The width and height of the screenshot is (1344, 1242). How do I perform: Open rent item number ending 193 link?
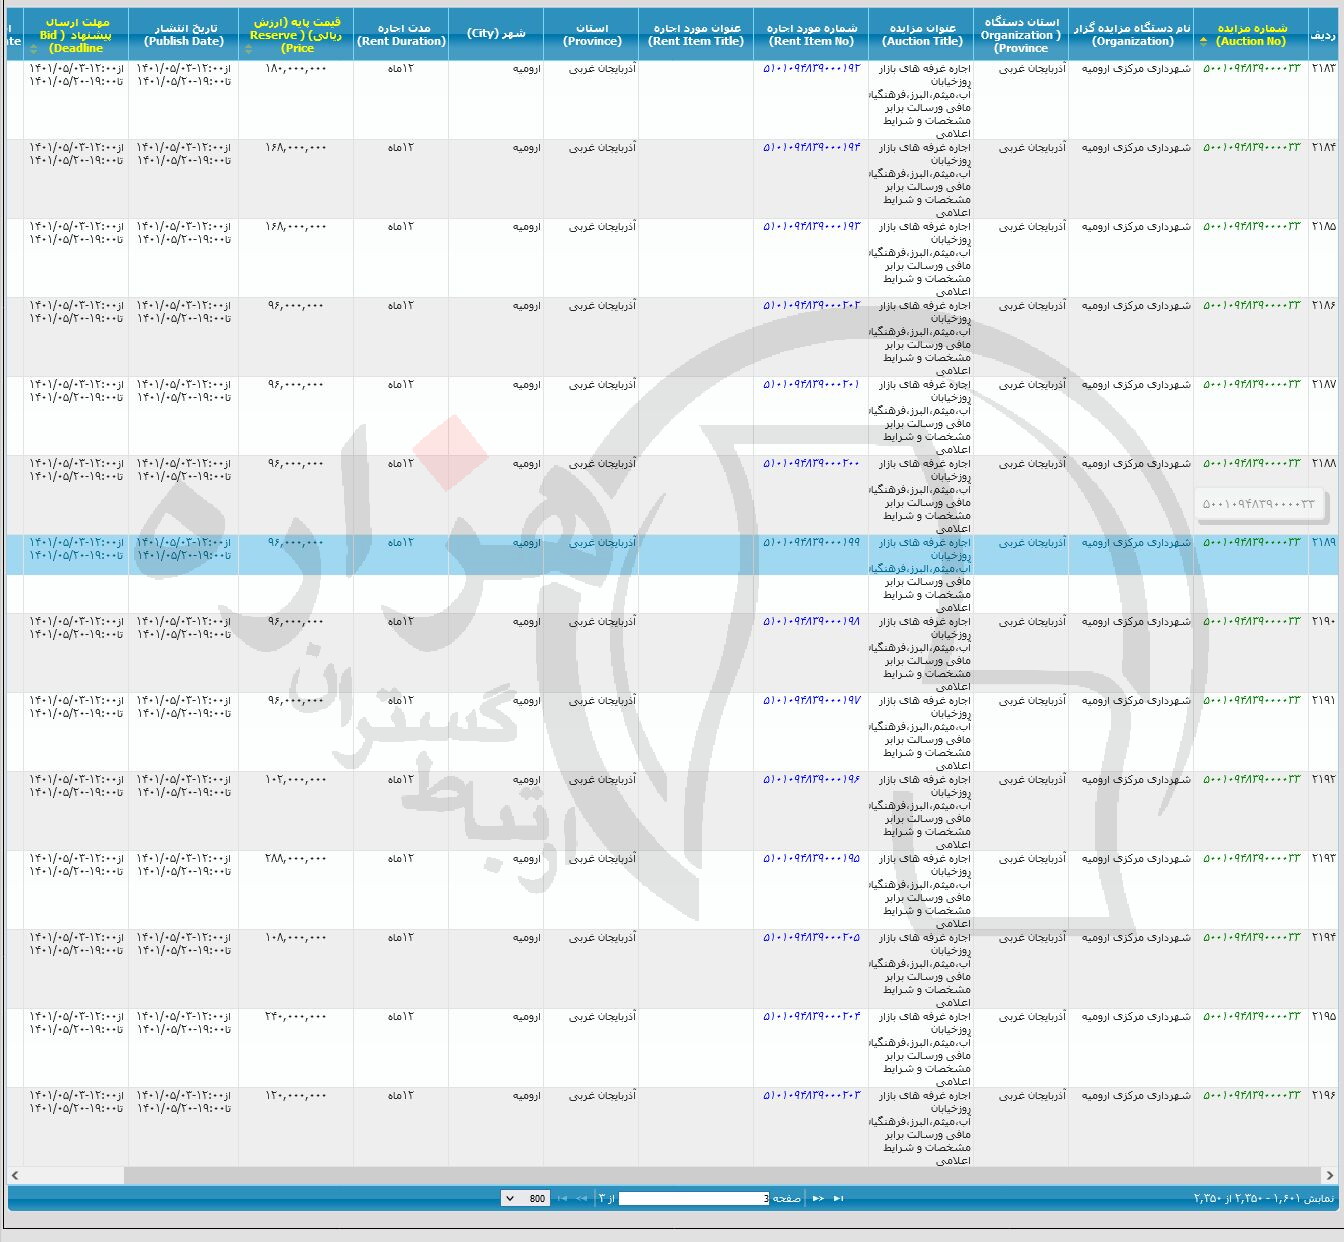pyautogui.click(x=811, y=227)
